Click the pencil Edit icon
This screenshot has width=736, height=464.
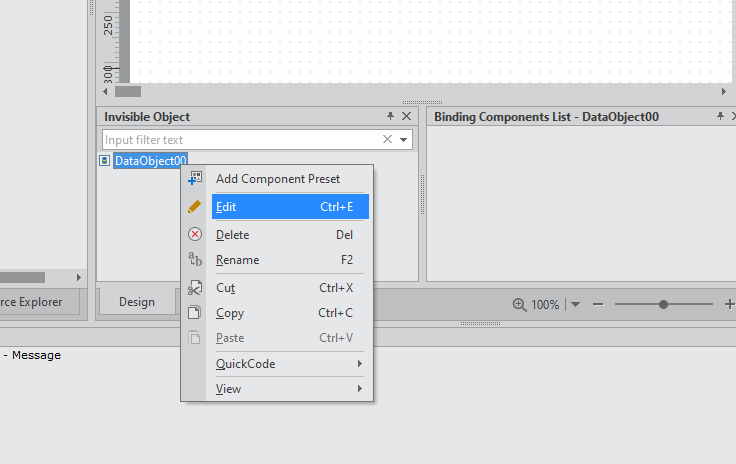pyautogui.click(x=194, y=206)
